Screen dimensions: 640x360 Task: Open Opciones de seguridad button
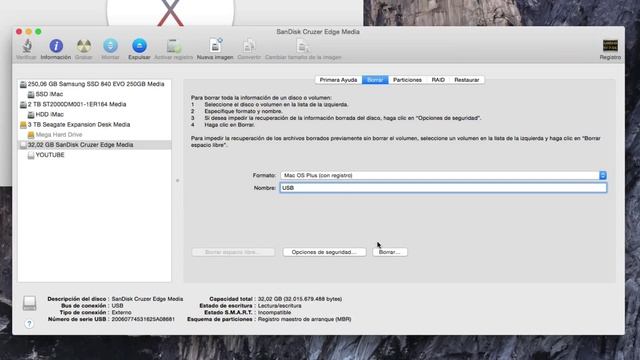pyautogui.click(x=324, y=252)
